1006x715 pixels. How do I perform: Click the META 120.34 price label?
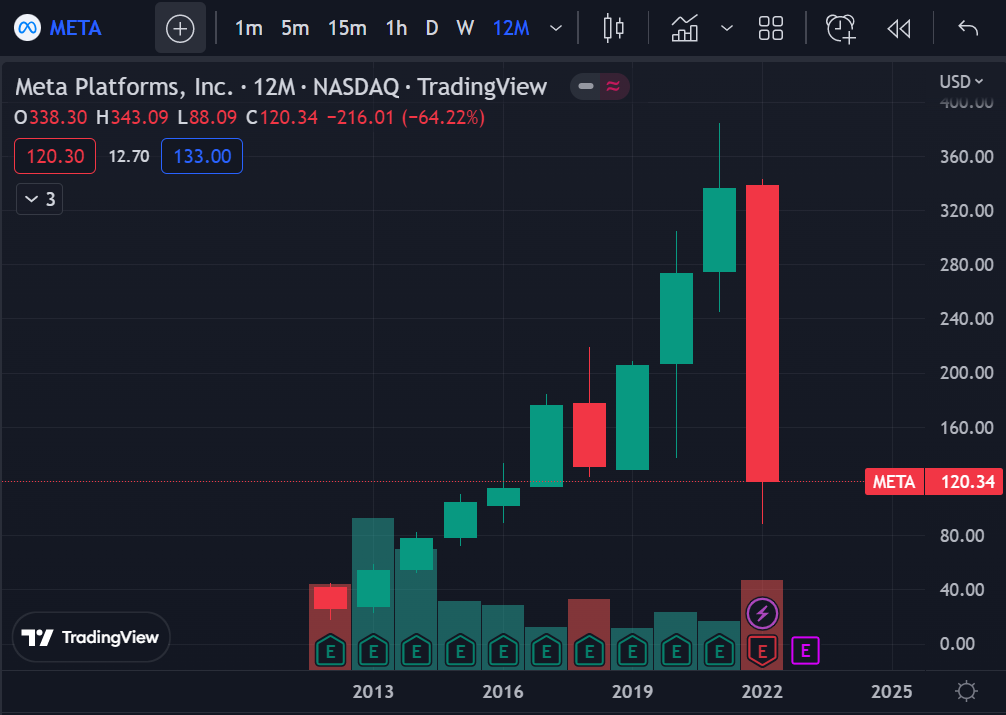pos(934,481)
